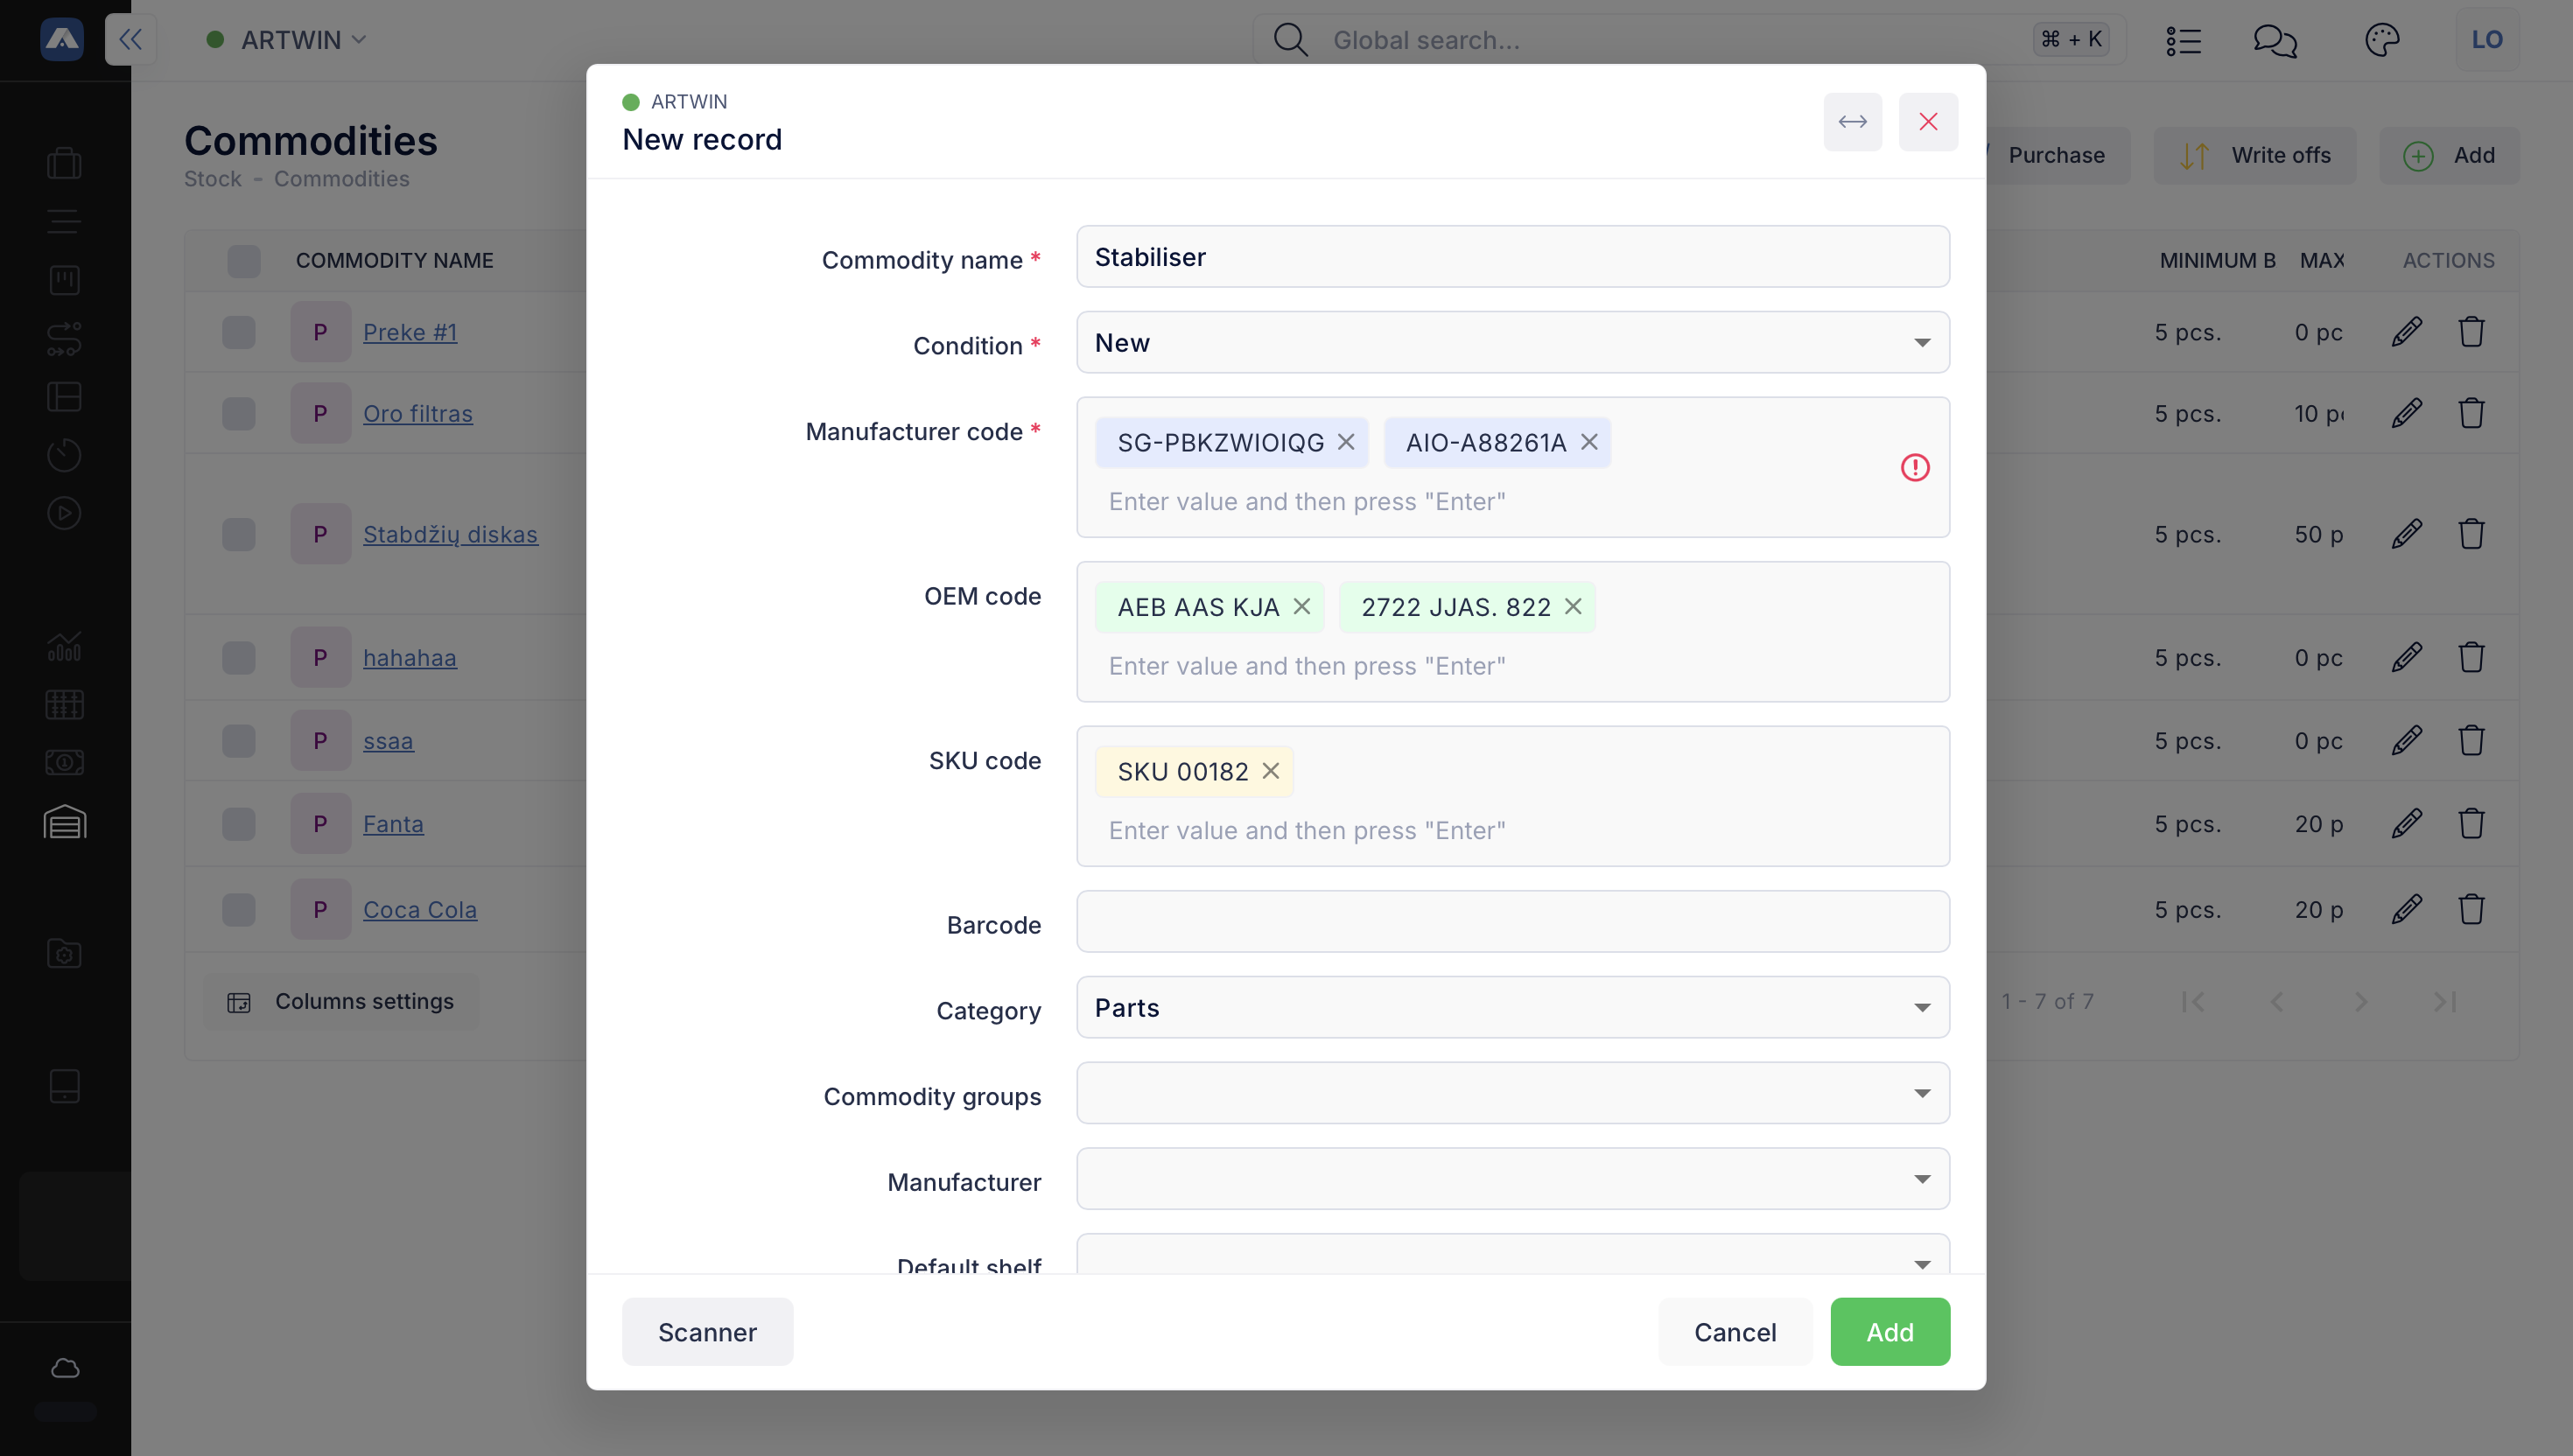Remove the SG-PBKZWIOIQG manufacturer code tag

[x=1346, y=442]
